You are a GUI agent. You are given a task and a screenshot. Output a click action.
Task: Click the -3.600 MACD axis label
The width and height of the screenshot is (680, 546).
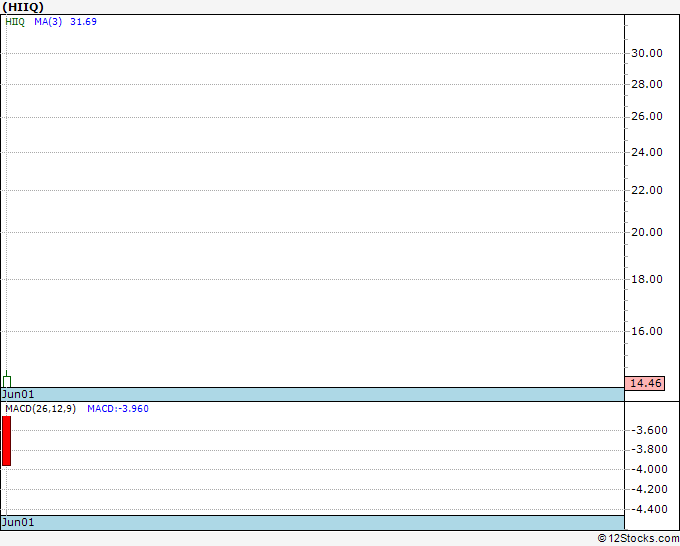pyautogui.click(x=649, y=430)
